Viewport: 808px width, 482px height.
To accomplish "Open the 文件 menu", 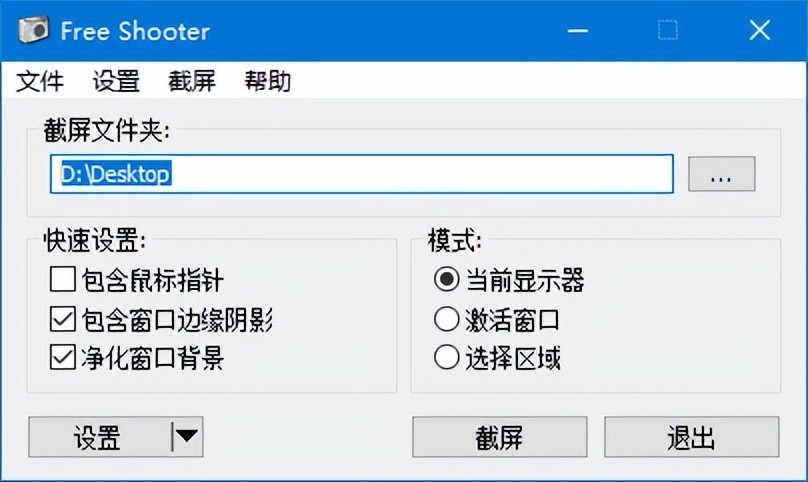I will click(x=40, y=82).
